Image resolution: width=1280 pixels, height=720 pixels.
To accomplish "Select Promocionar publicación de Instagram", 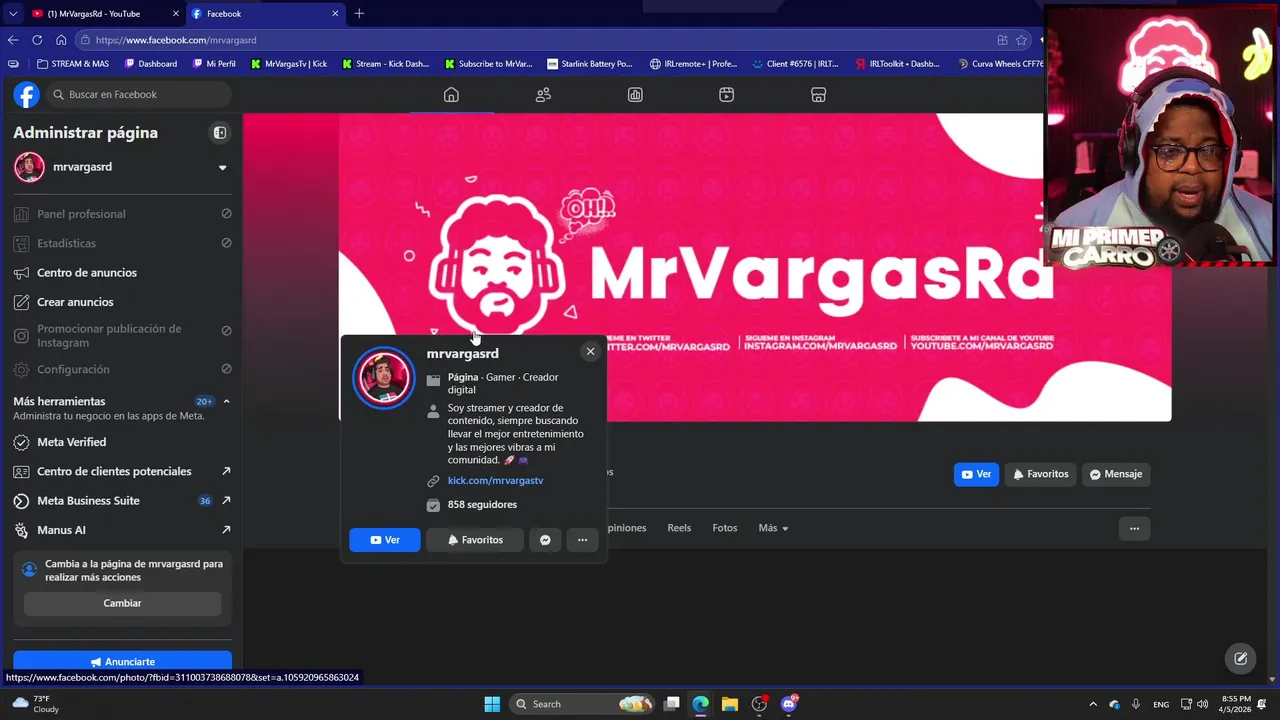I will pos(122,336).
